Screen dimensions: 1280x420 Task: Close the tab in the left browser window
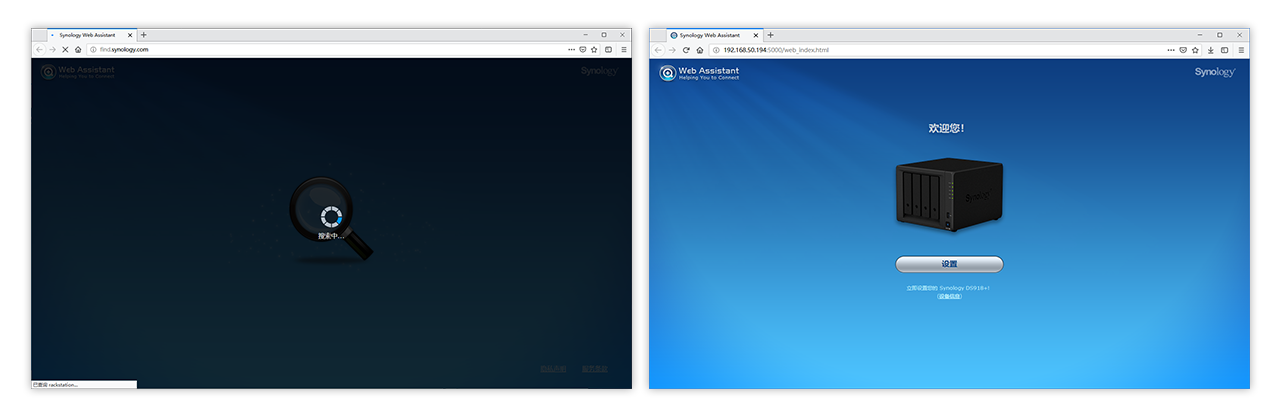pos(130,35)
